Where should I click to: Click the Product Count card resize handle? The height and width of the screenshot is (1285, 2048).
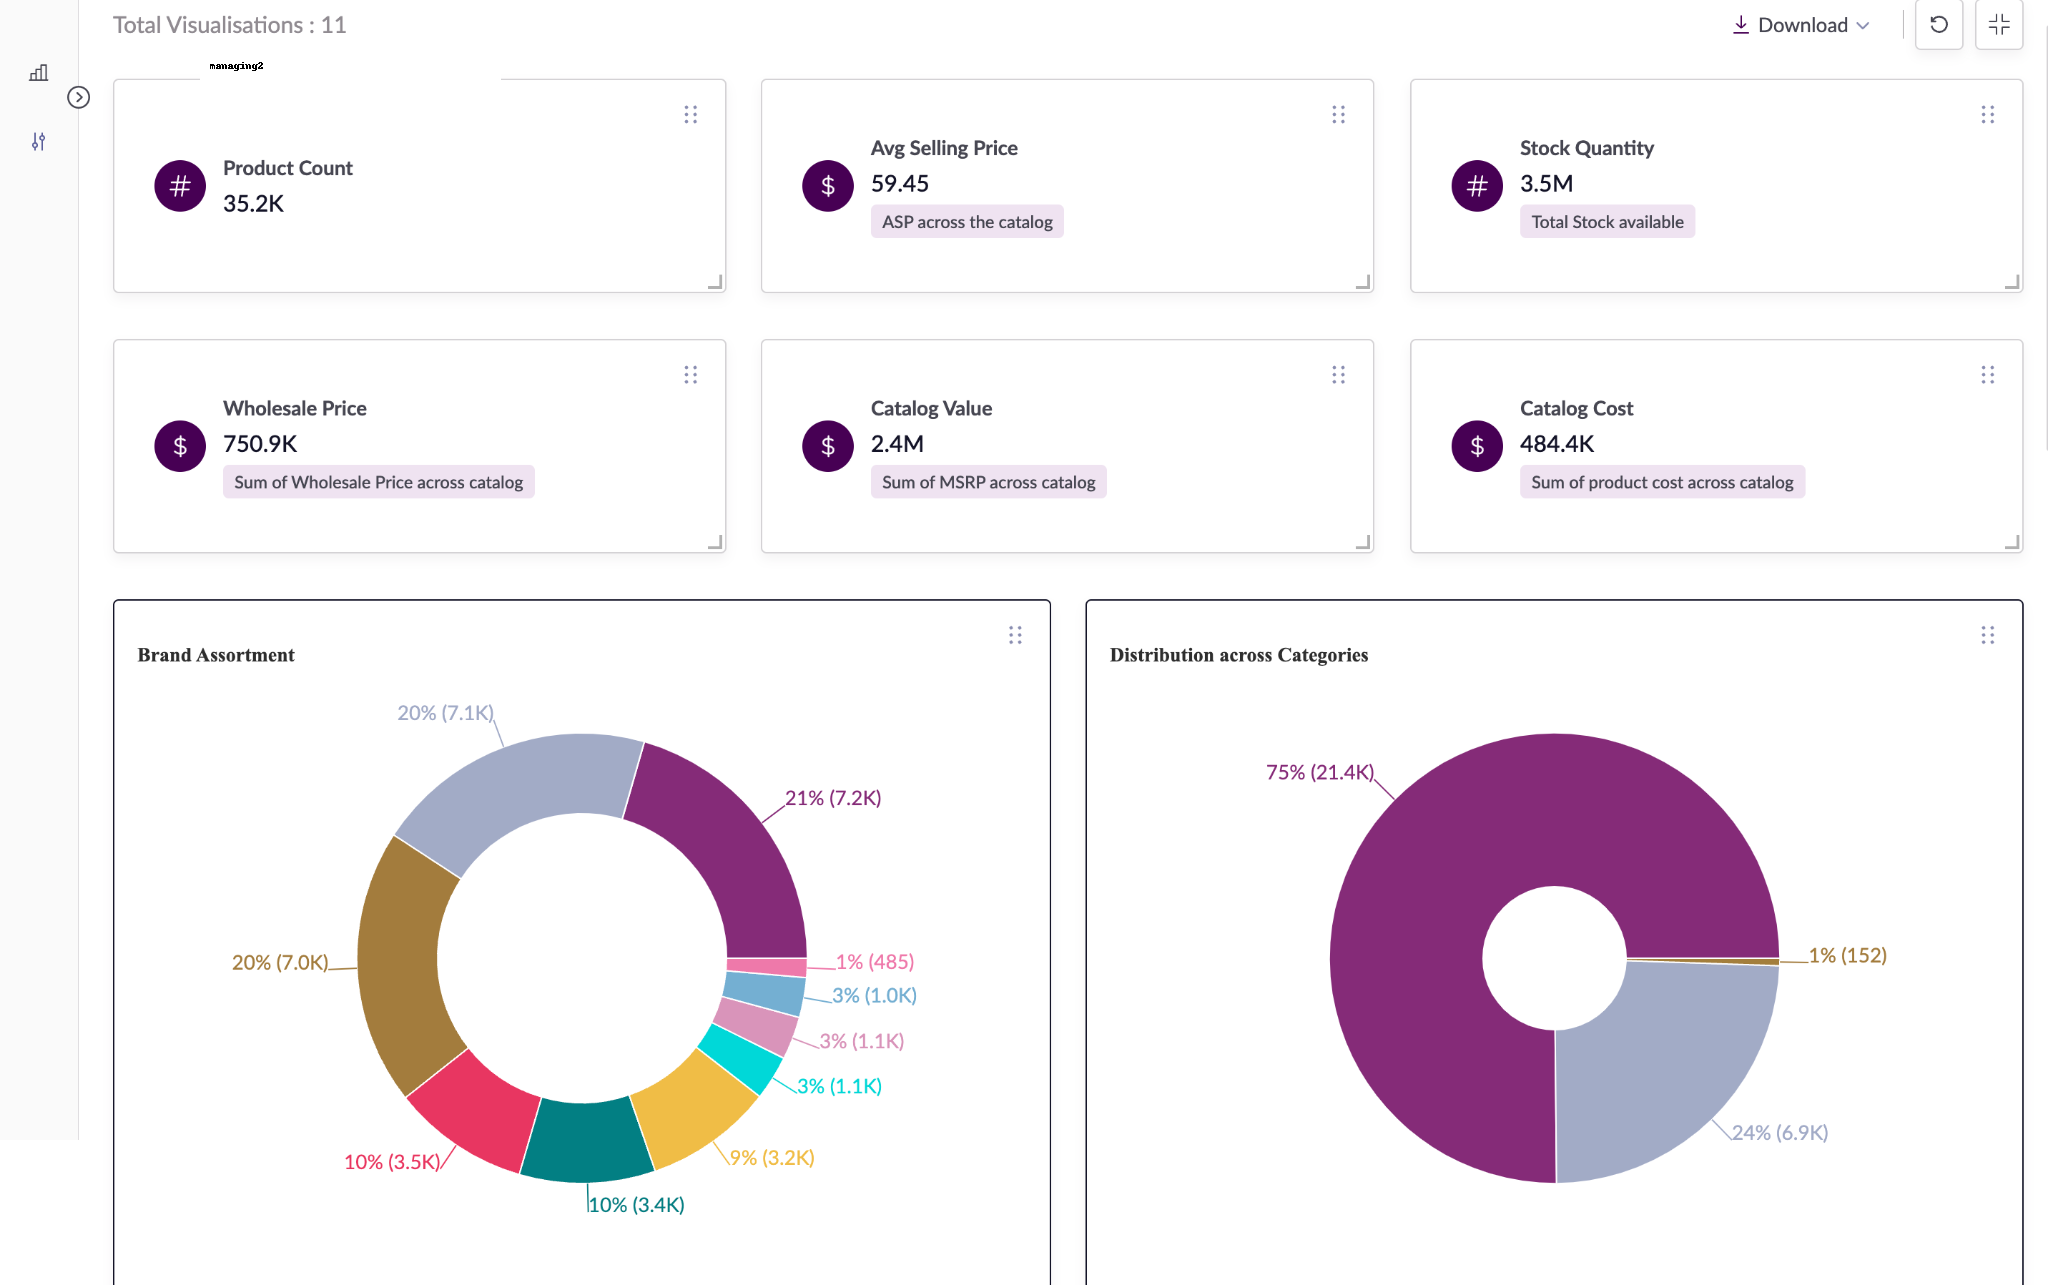[715, 283]
